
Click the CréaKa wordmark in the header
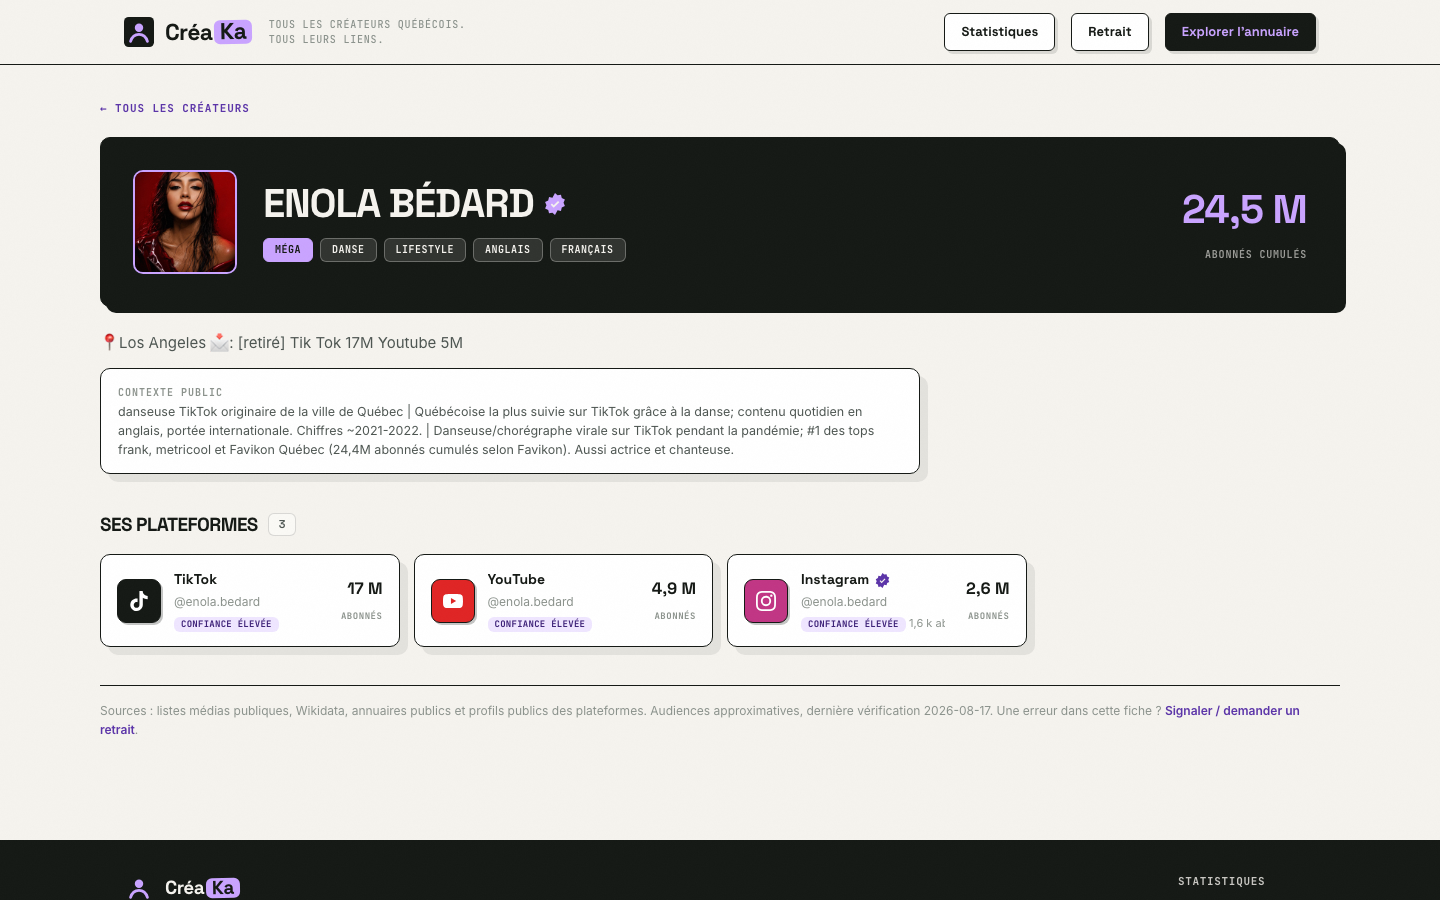(x=208, y=32)
